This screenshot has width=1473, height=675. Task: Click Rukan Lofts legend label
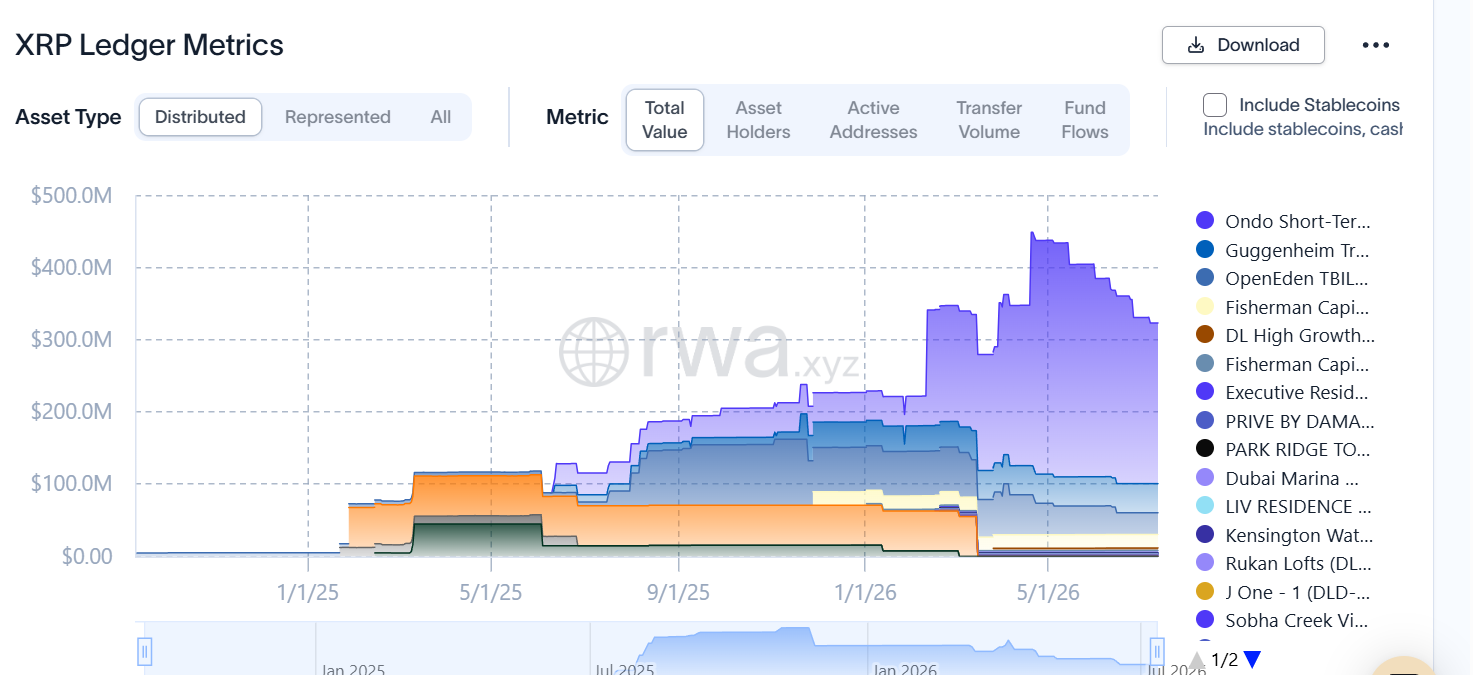[1299, 564]
